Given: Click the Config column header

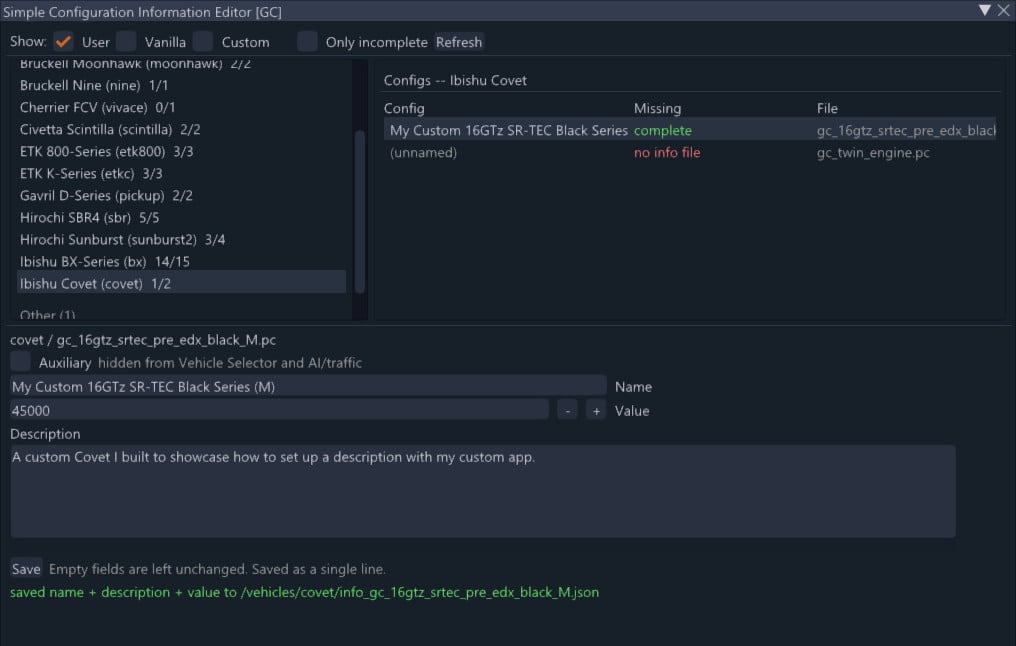Looking at the screenshot, I should [404, 108].
